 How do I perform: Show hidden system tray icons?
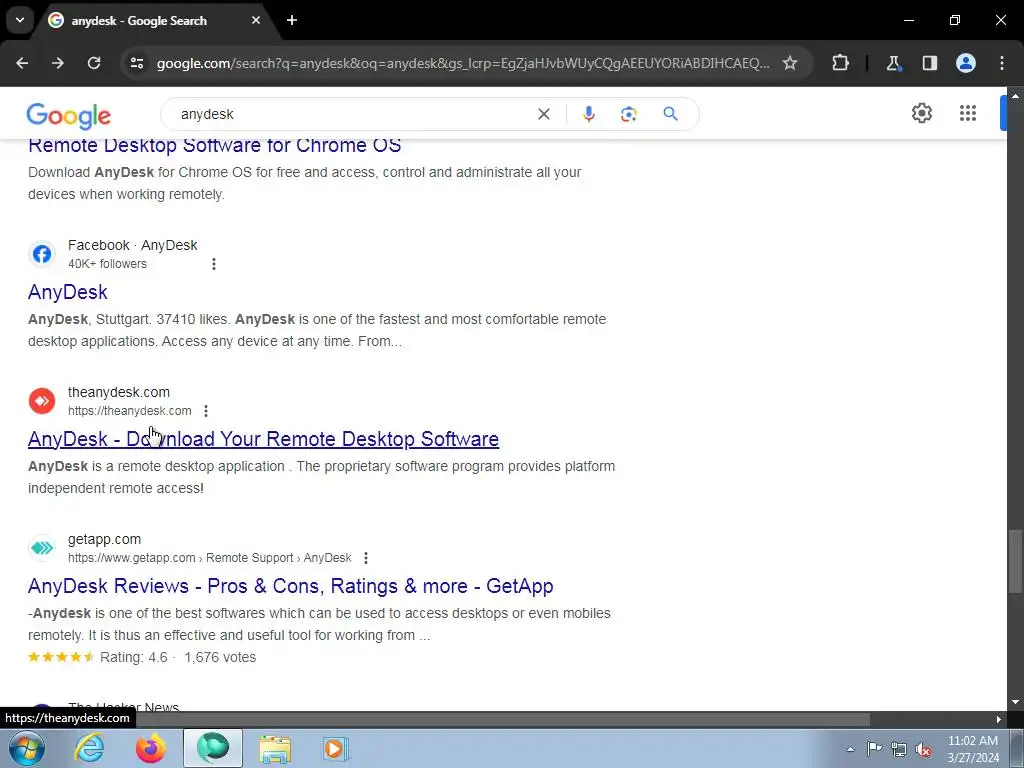pyautogui.click(x=850, y=749)
